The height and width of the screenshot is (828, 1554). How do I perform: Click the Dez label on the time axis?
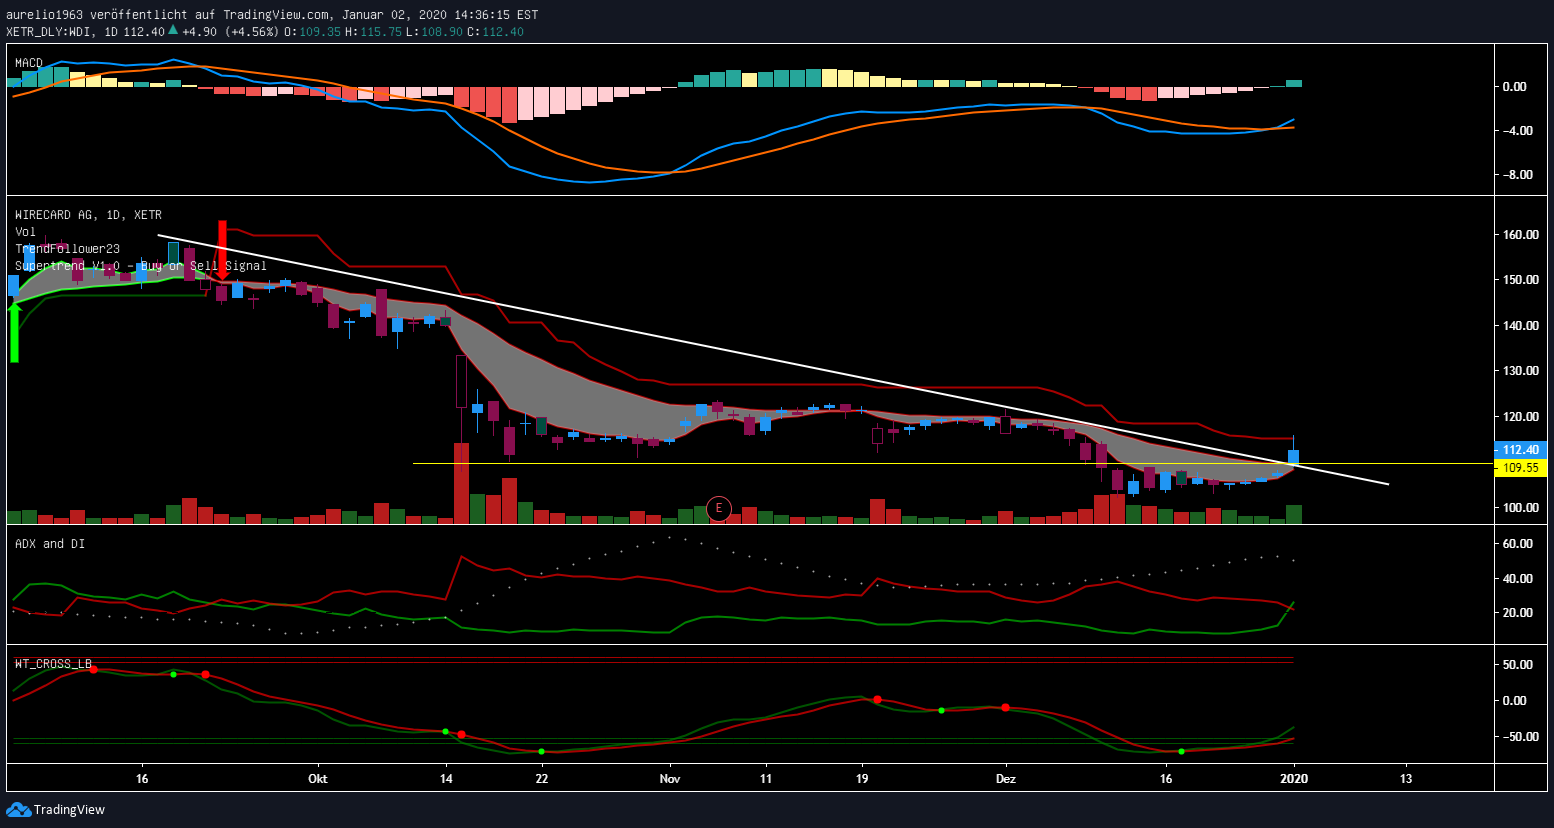click(1006, 779)
